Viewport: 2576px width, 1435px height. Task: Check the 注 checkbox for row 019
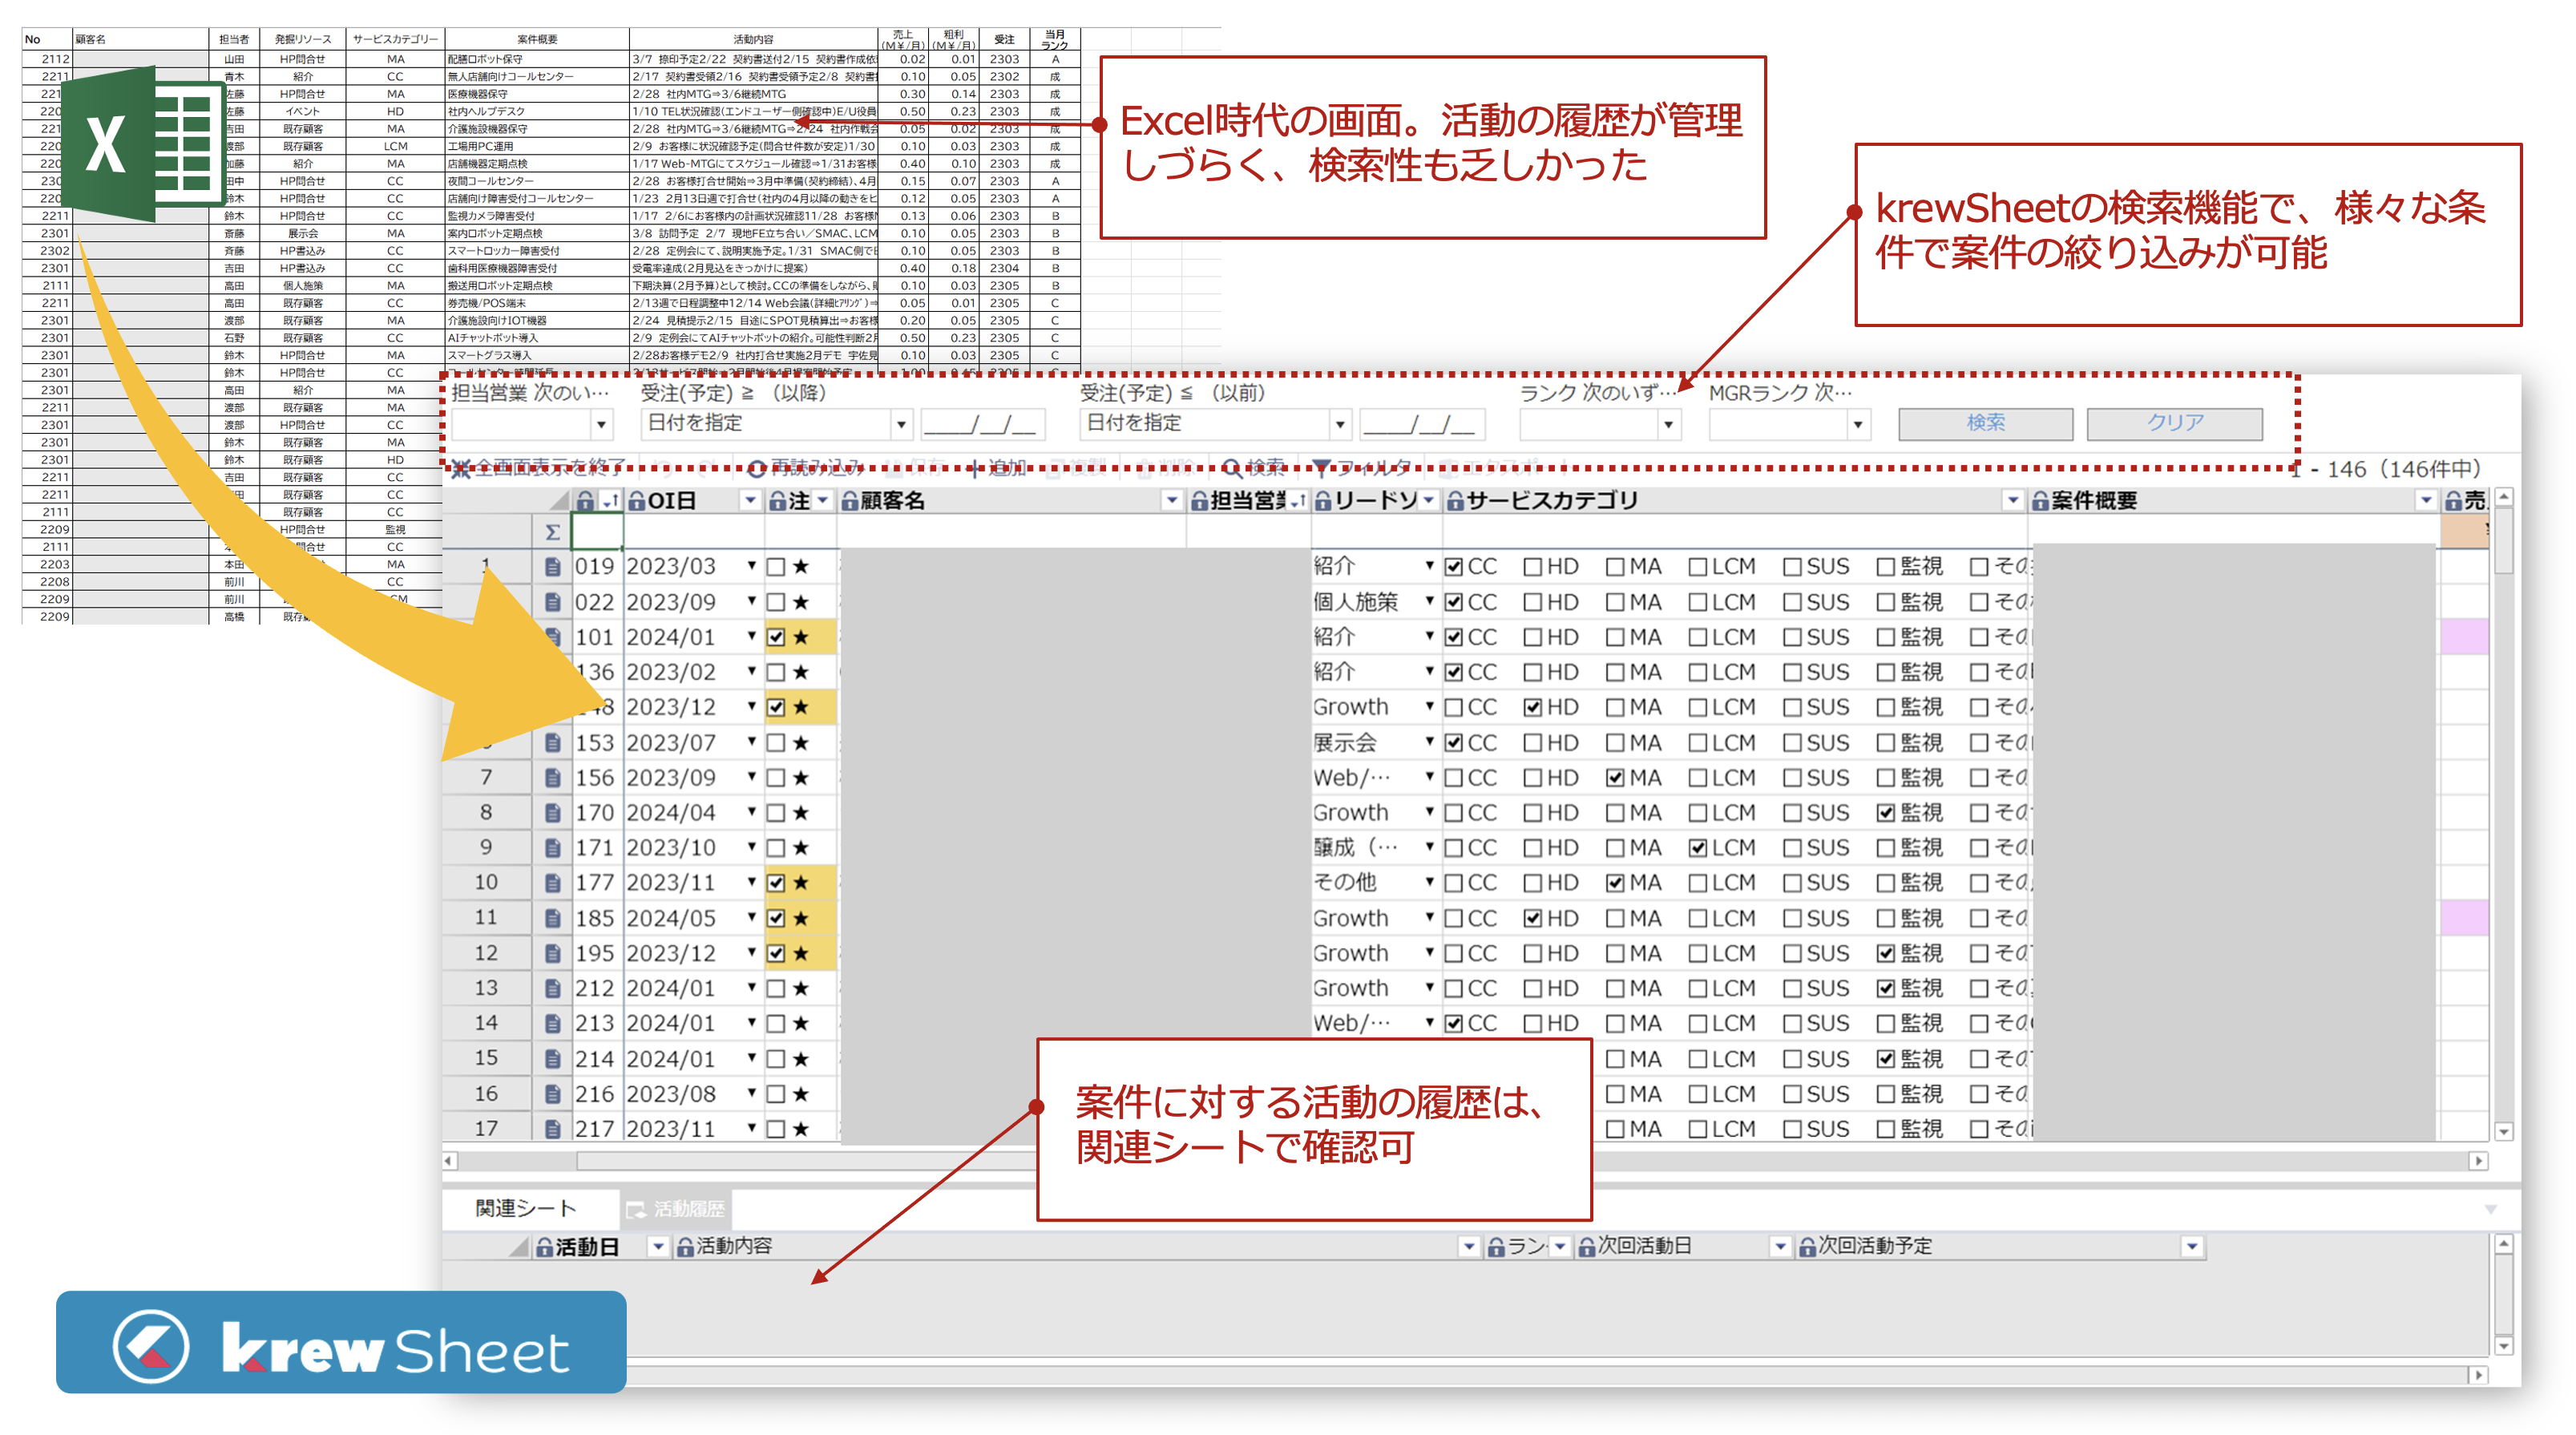click(776, 567)
